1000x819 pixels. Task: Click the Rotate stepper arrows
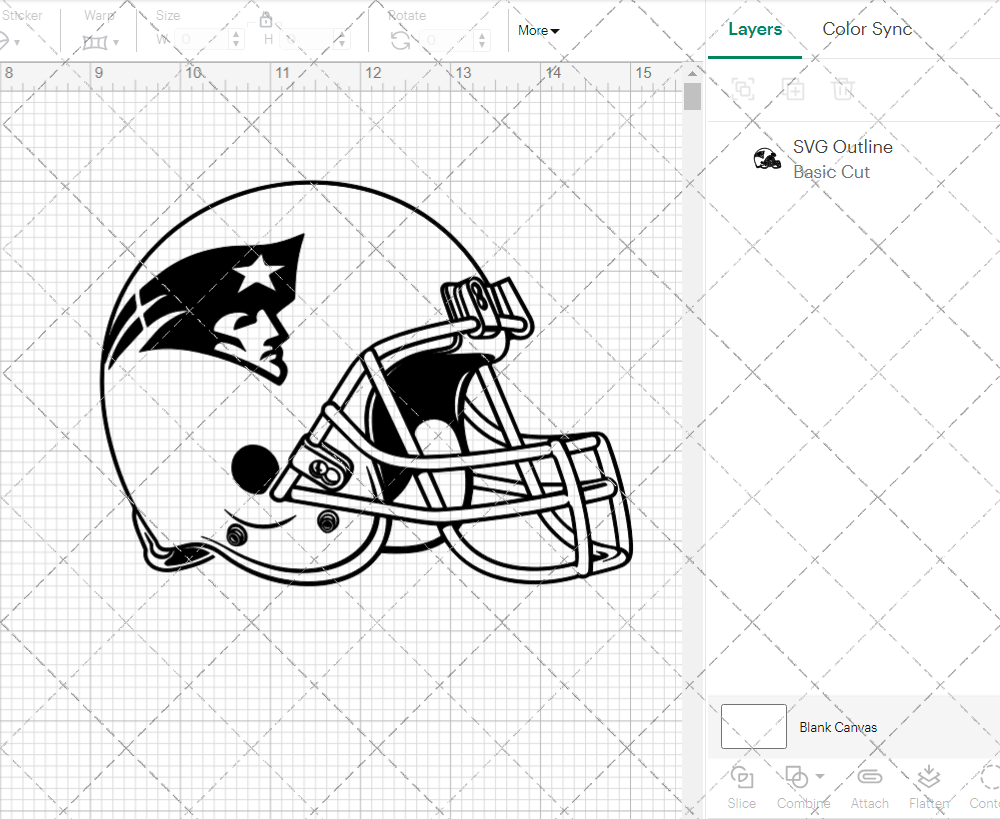[x=482, y=40]
